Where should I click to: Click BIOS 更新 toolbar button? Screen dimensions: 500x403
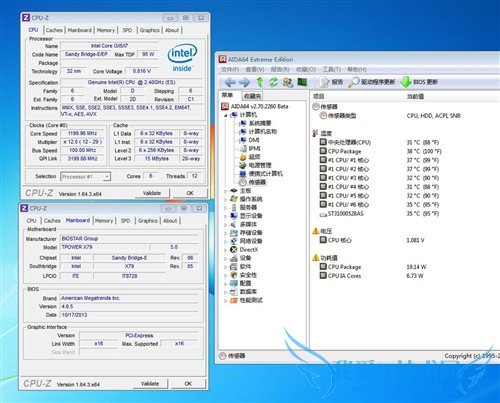click(x=420, y=82)
